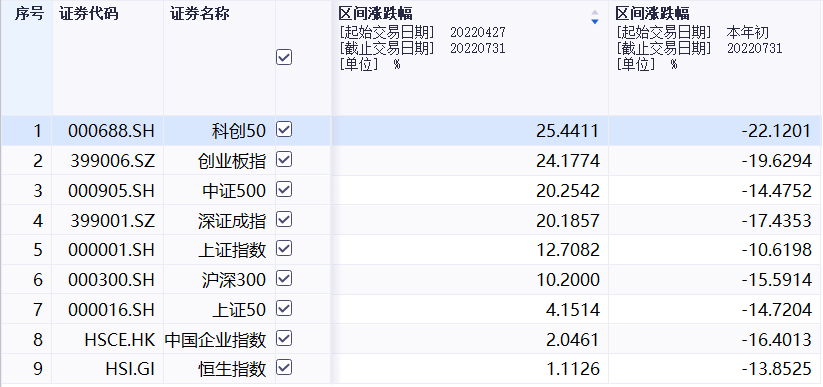Image resolution: width=823 pixels, height=387 pixels.
Task: Click the 区间涨跌幅 header starting 20220427
Action: (x=470, y=58)
